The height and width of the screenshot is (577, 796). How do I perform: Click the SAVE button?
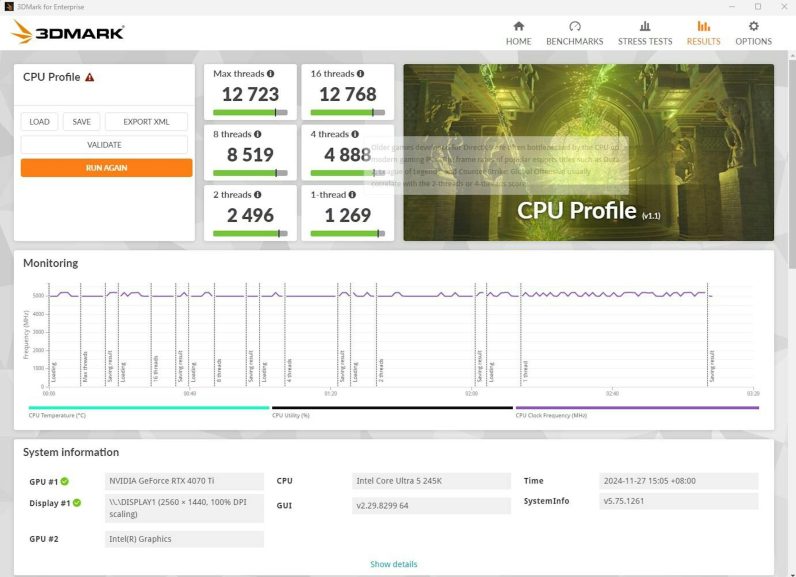(81, 122)
